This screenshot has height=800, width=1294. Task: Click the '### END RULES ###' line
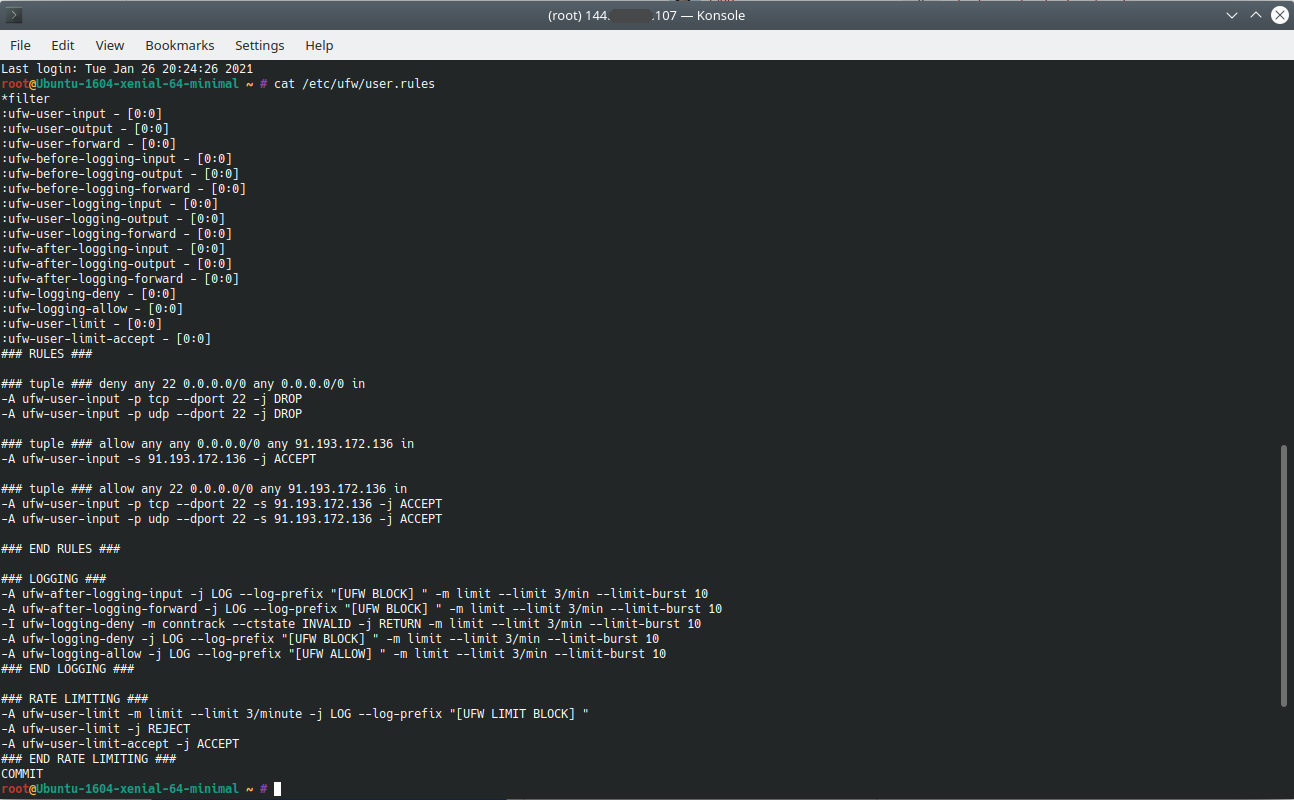tap(61, 549)
